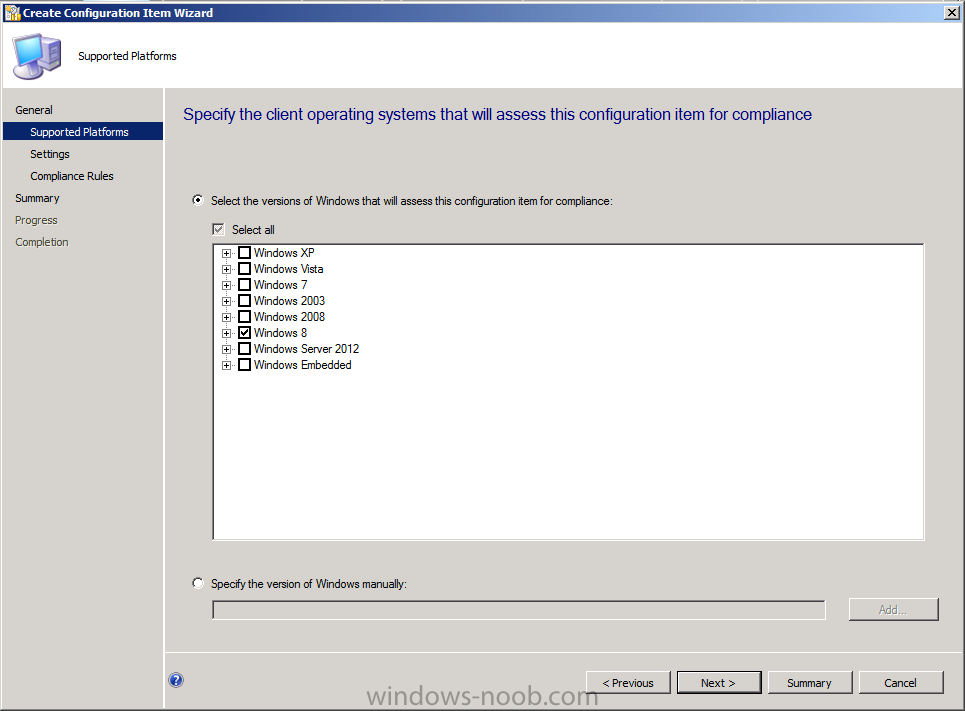965x711 pixels.
Task: Go to the Settings wizard step
Action: pos(50,154)
